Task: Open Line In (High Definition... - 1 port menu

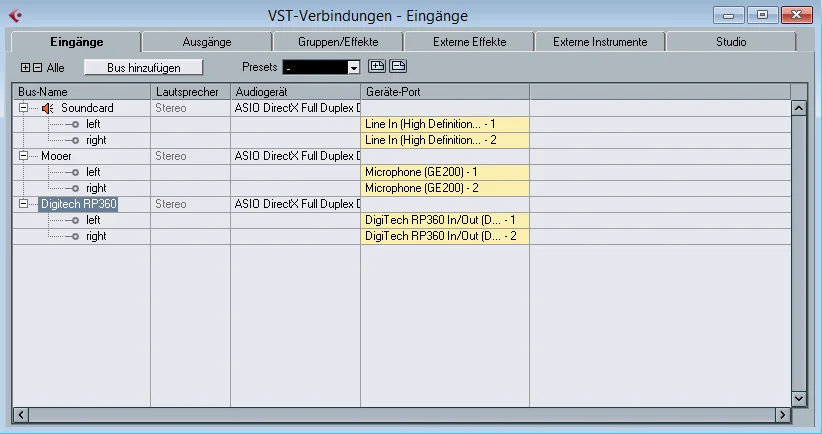Action: point(445,124)
